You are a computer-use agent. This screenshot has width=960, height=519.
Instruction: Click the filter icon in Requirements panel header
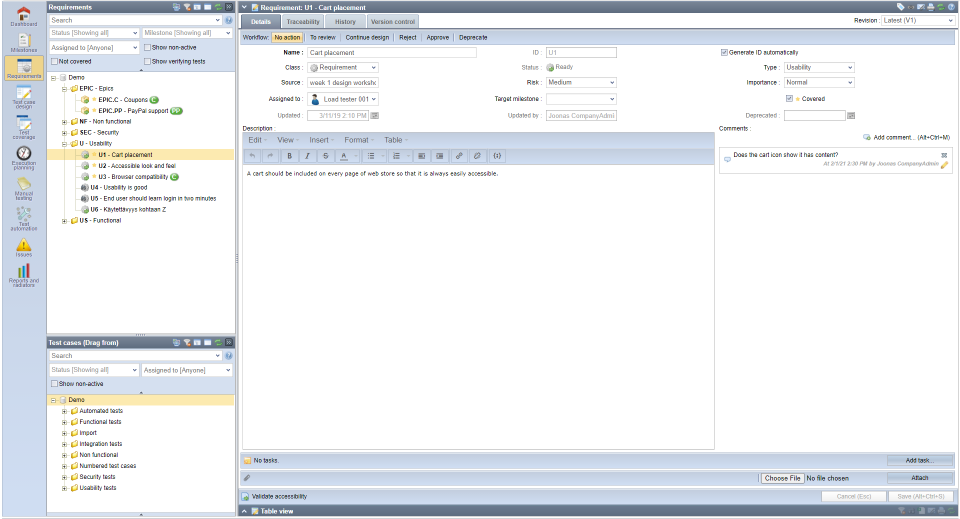click(187, 7)
